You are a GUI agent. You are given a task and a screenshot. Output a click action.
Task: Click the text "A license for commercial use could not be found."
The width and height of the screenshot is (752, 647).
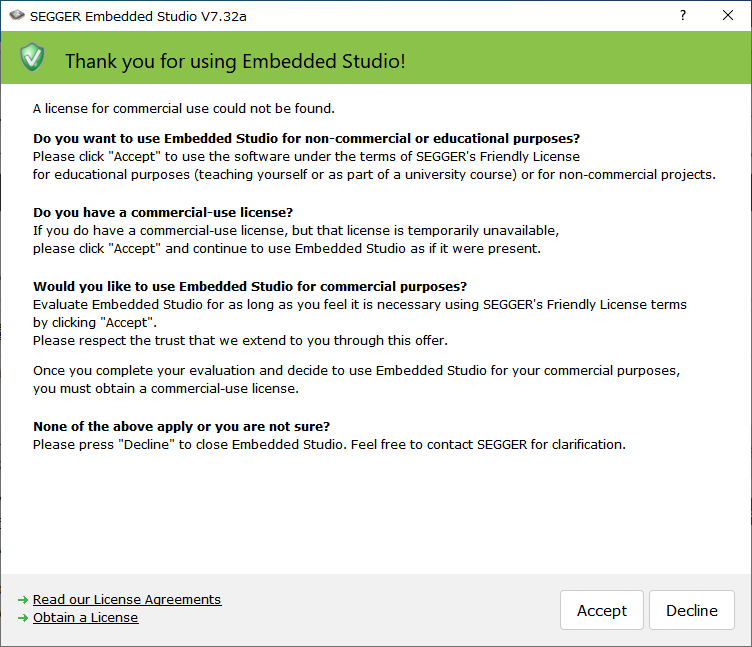(184, 108)
